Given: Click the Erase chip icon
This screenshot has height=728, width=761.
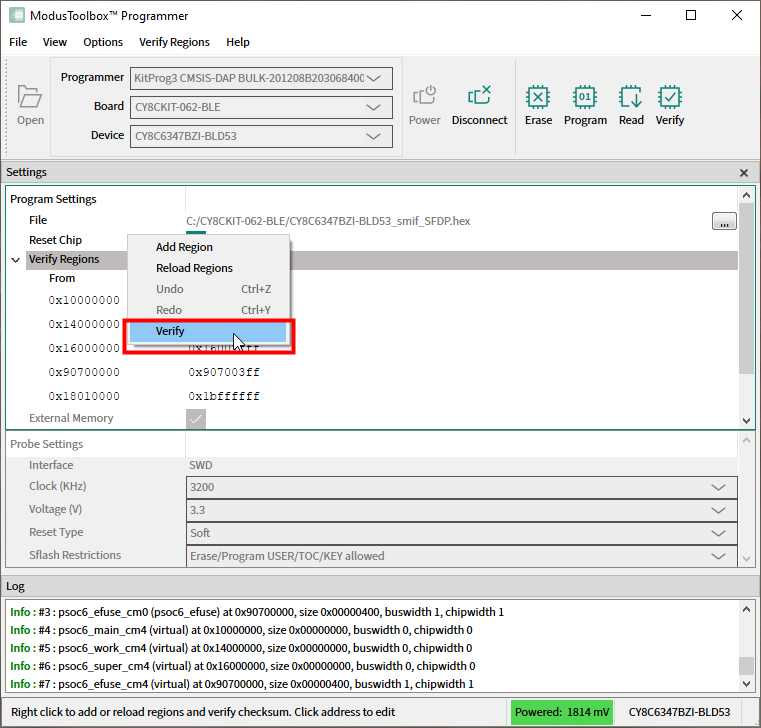Looking at the screenshot, I should click(538, 97).
